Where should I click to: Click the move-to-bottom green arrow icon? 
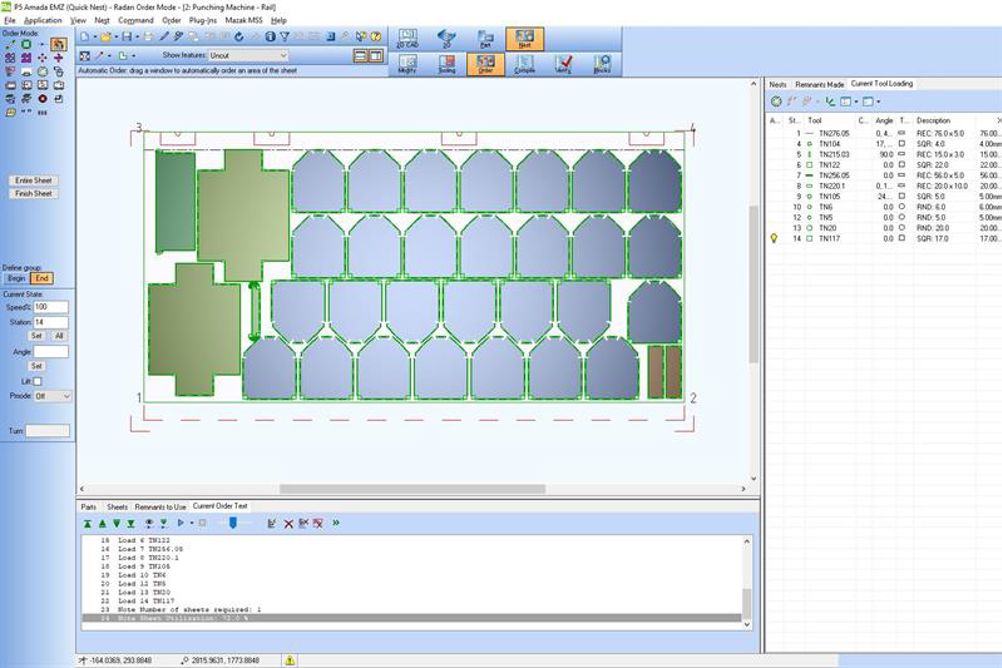tap(131, 524)
